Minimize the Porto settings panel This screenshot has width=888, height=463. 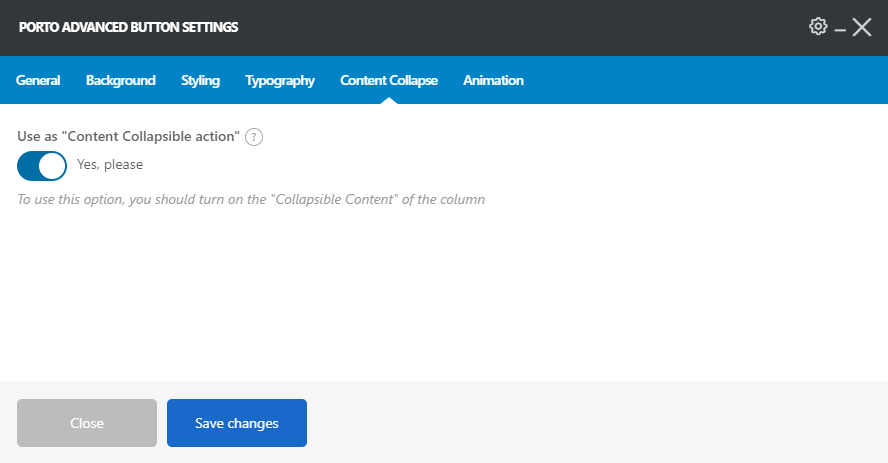[840, 30]
